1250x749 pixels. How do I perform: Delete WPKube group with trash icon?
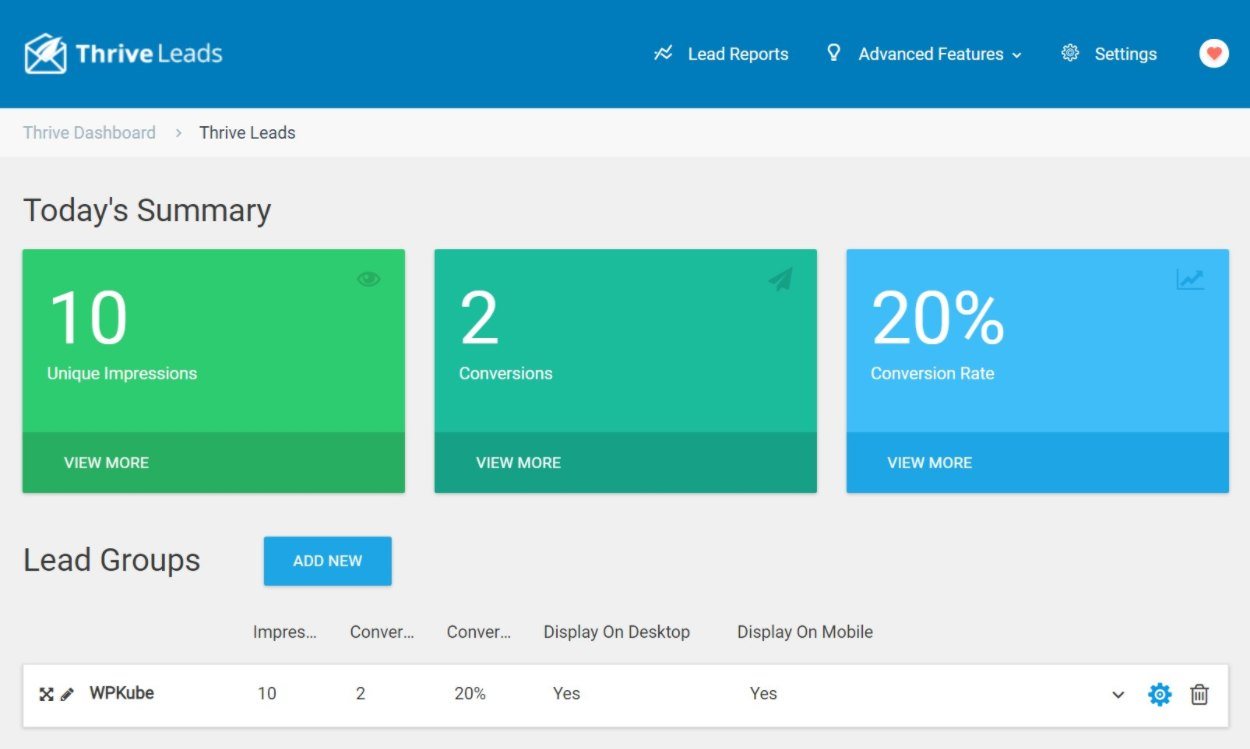[x=1199, y=694]
